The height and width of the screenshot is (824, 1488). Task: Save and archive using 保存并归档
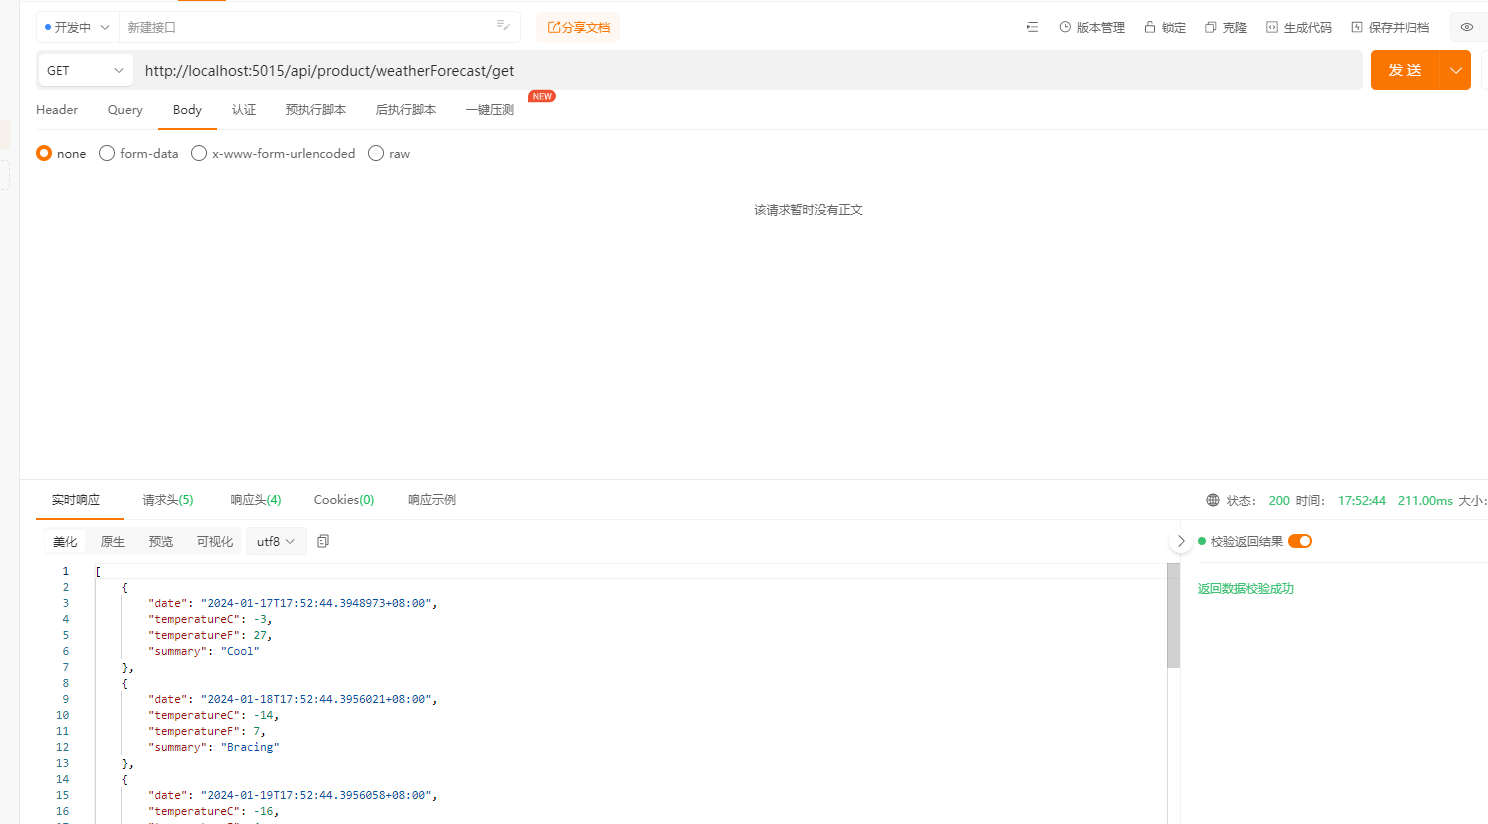coord(1390,27)
